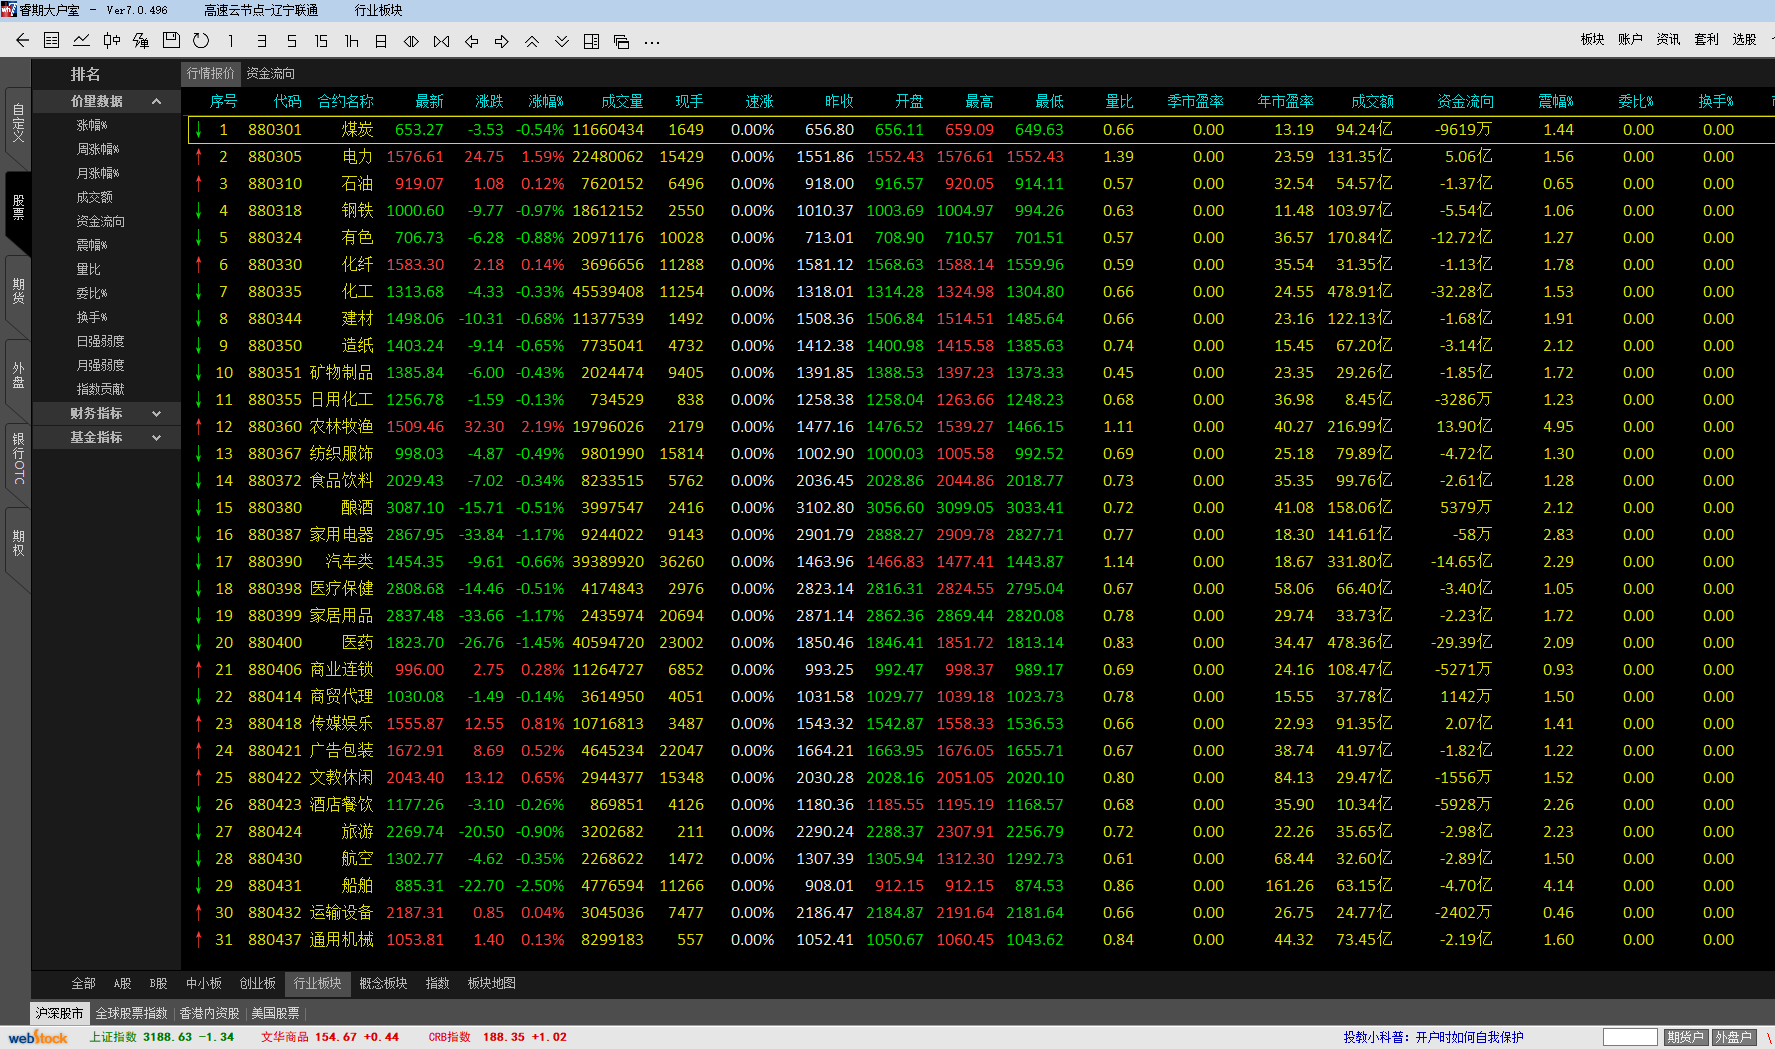Screen dimensions: 1775x1049
Task: Click the input box in status bar
Action: coord(1629,1037)
